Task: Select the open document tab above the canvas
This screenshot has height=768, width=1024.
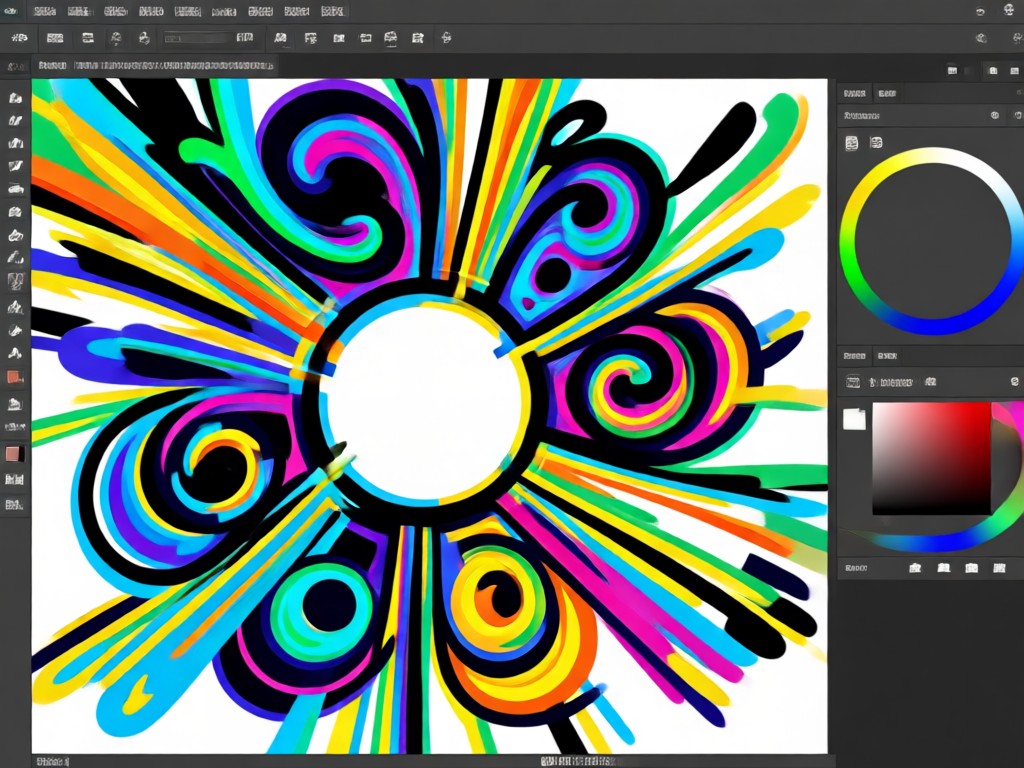Action: (x=155, y=65)
